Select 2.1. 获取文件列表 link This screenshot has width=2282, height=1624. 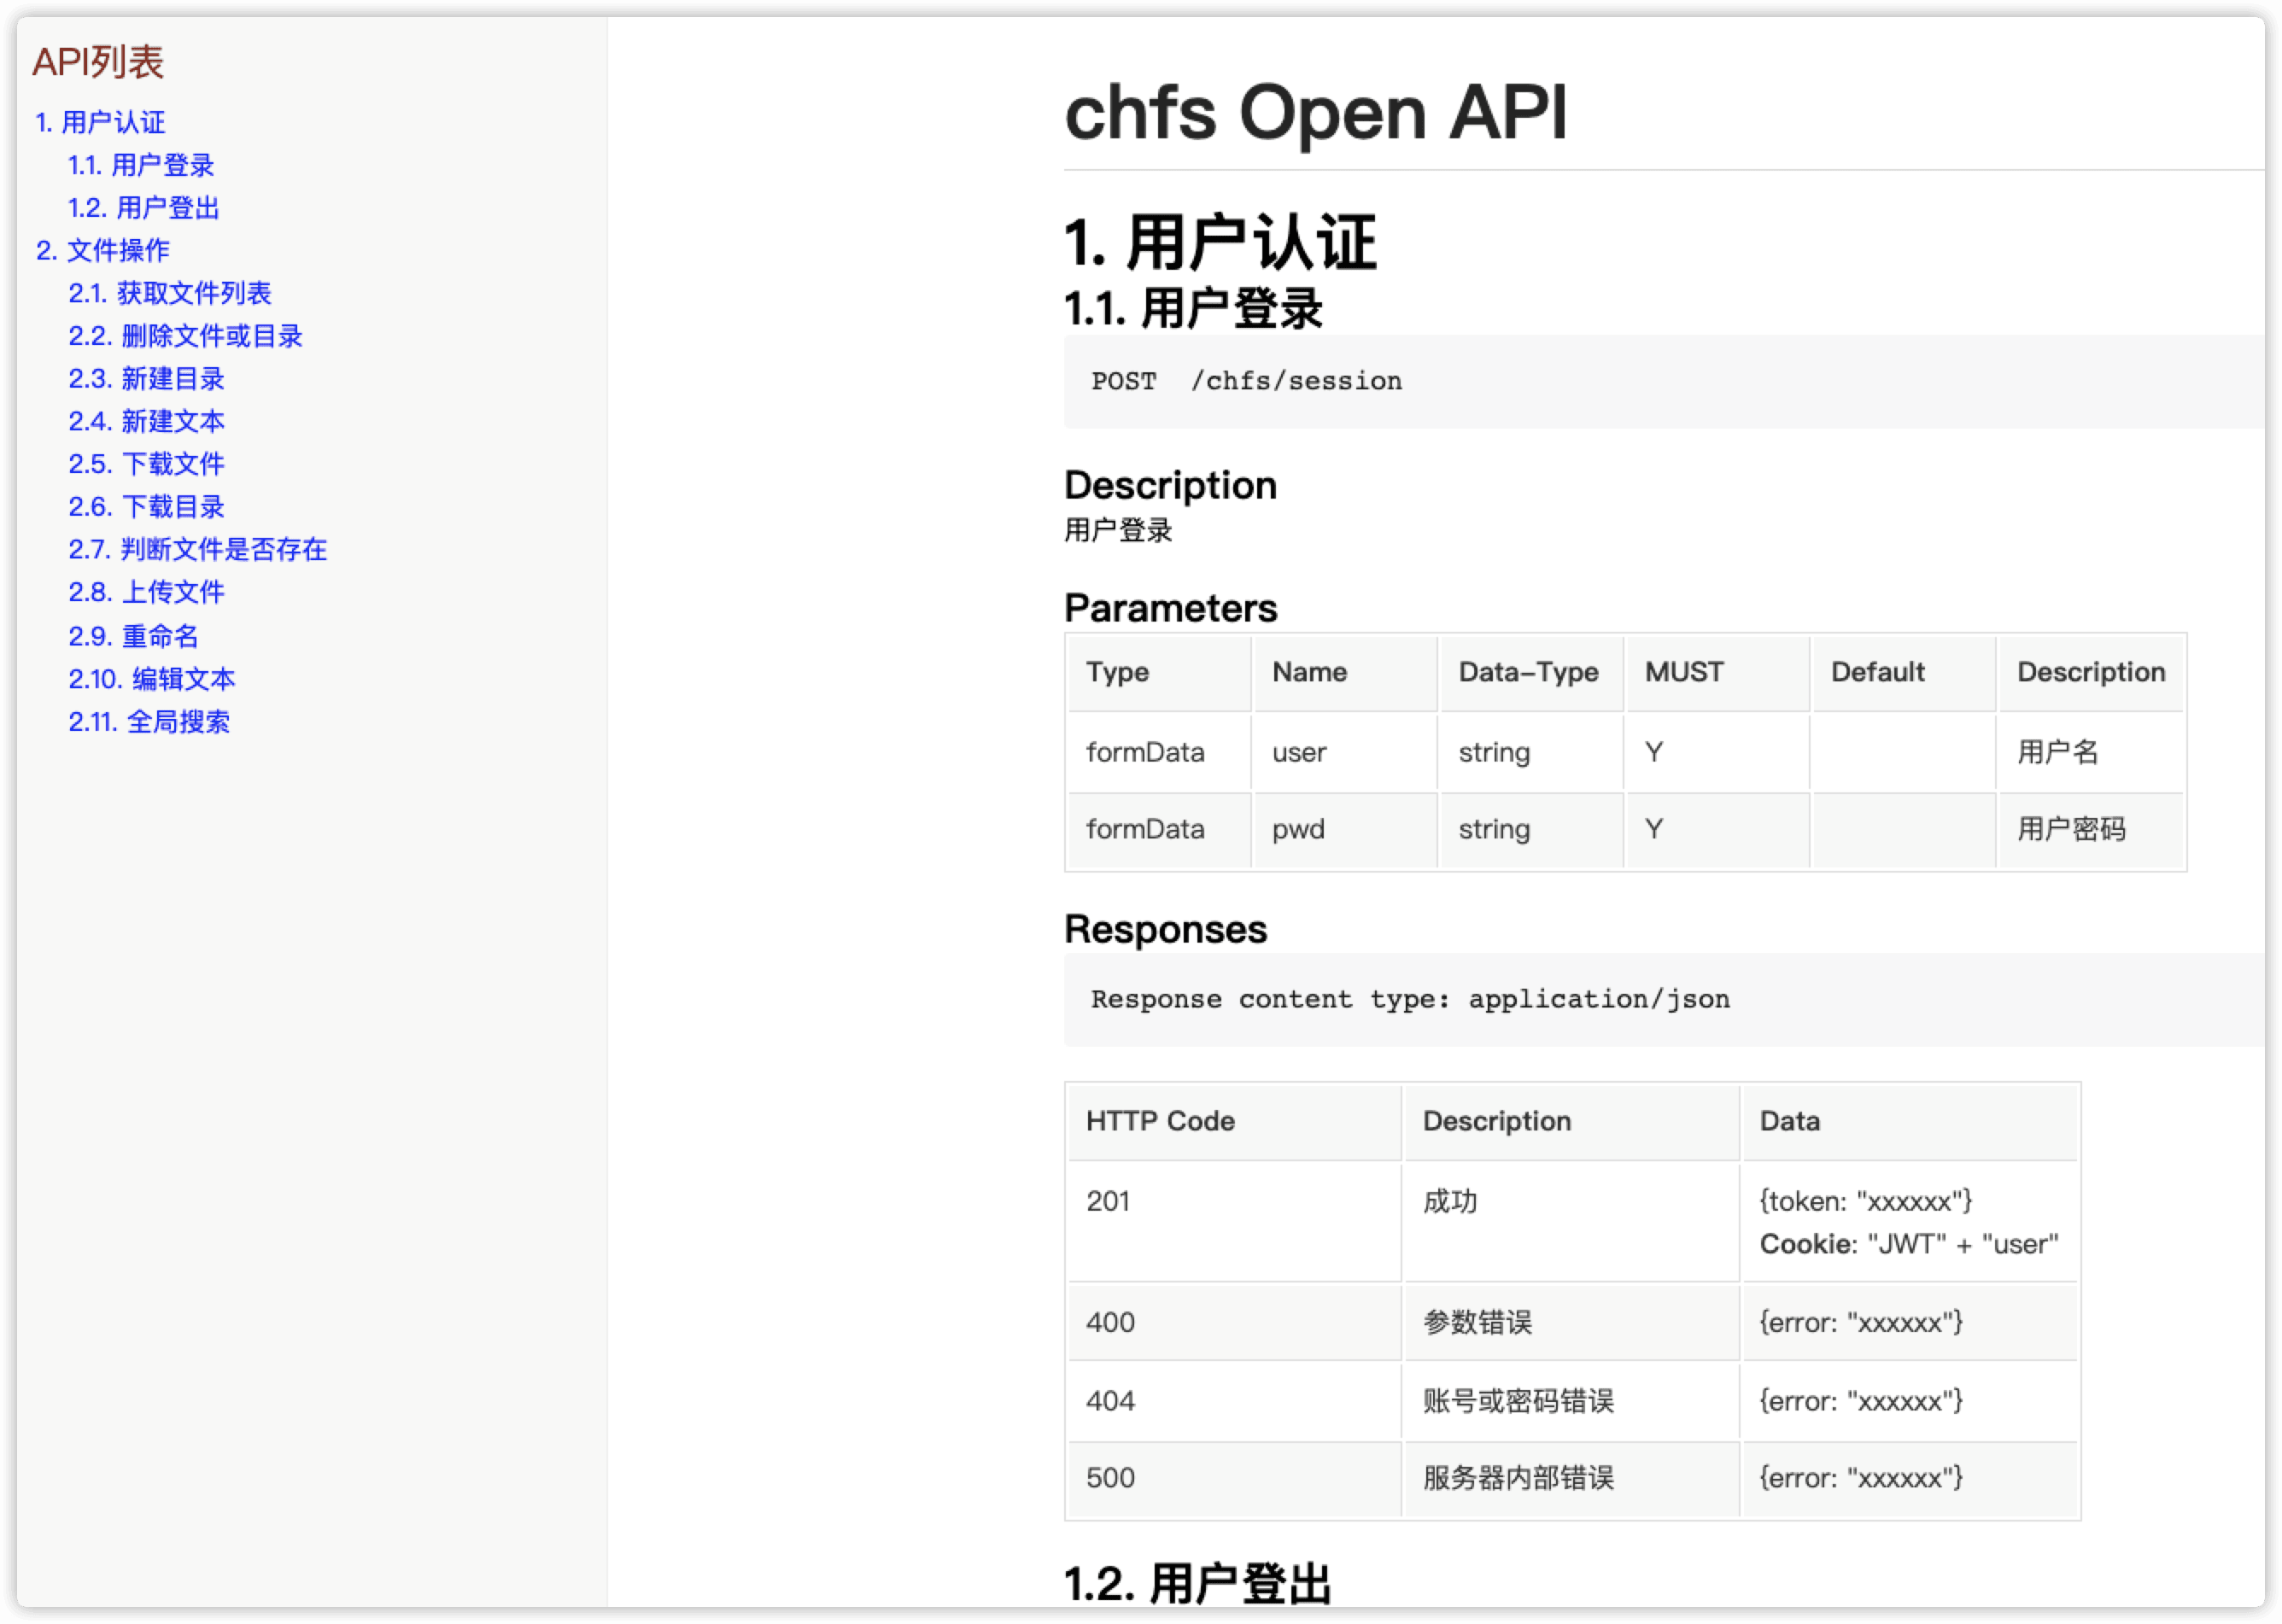pos(170,293)
